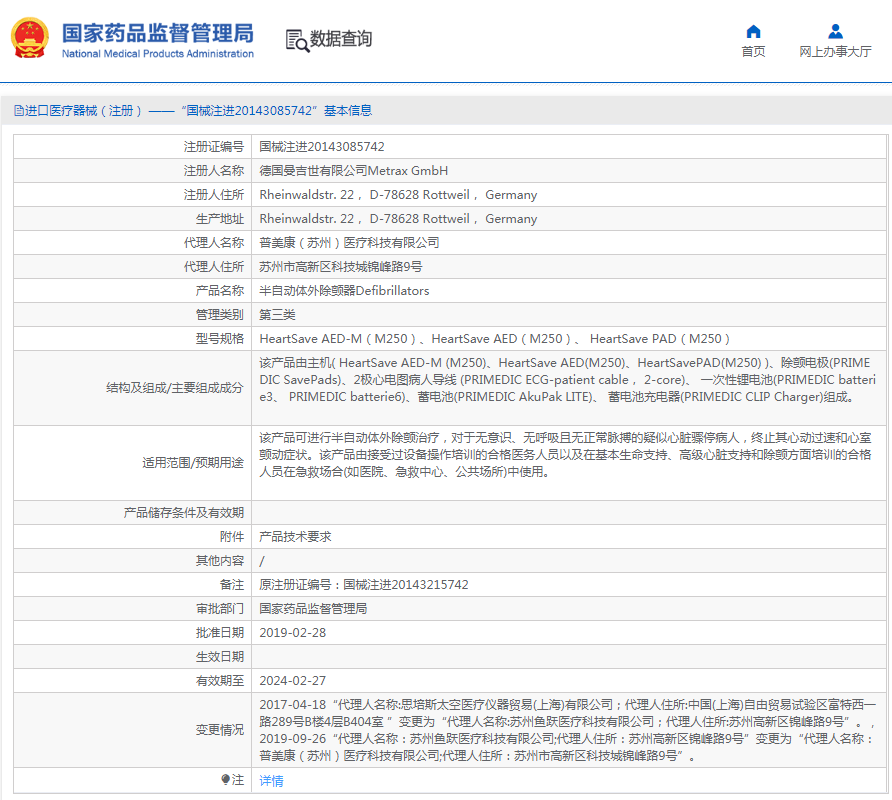Click the HeartSave AED-M model specification value
The width and height of the screenshot is (892, 800).
494,339
